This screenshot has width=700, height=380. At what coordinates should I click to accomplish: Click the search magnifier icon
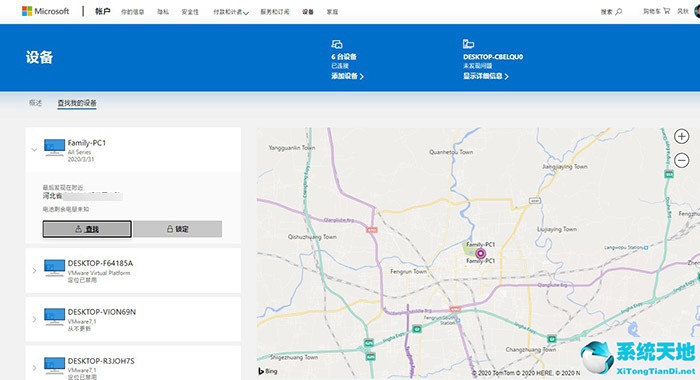[619, 12]
